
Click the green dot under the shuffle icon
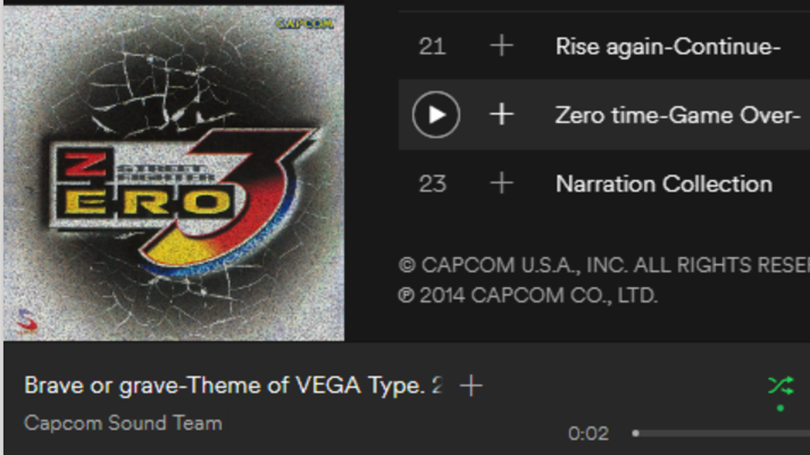(x=780, y=408)
